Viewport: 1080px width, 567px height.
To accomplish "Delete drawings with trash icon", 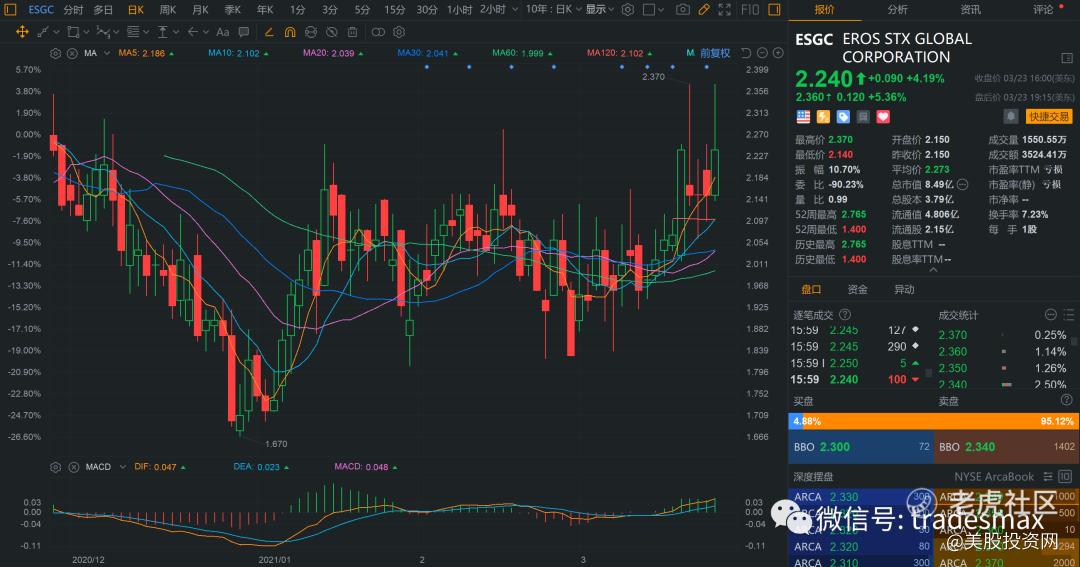I will (352, 32).
